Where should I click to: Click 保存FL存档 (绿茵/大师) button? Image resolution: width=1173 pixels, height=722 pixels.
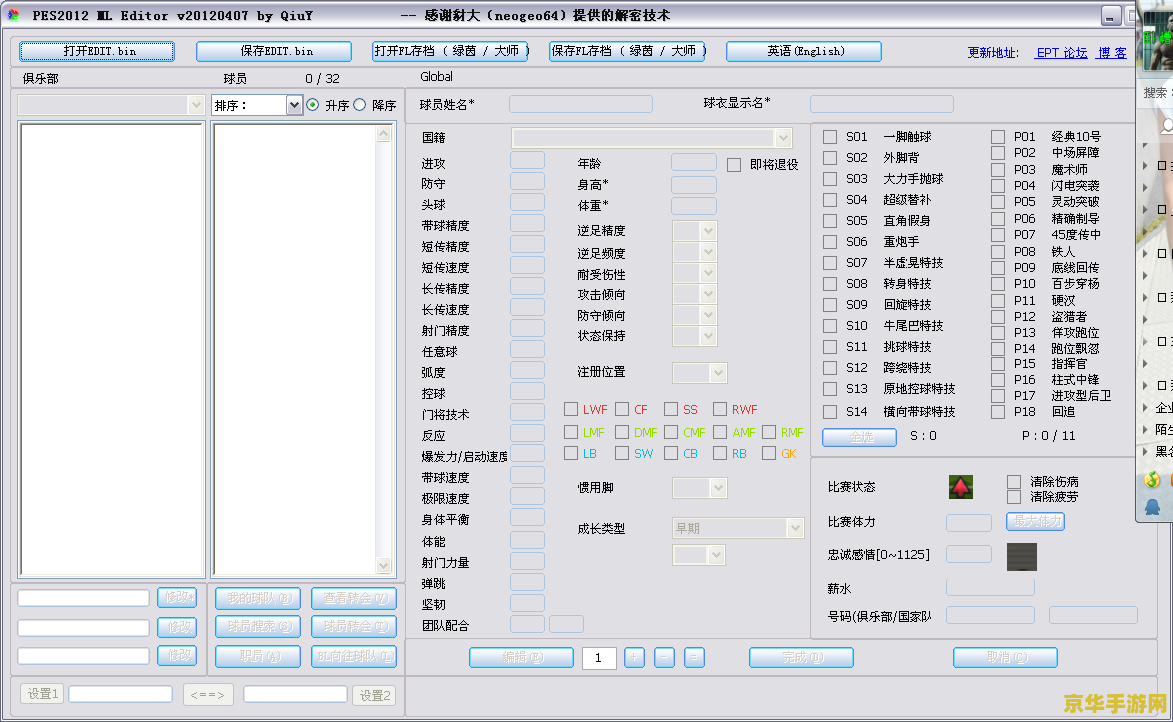pos(627,51)
